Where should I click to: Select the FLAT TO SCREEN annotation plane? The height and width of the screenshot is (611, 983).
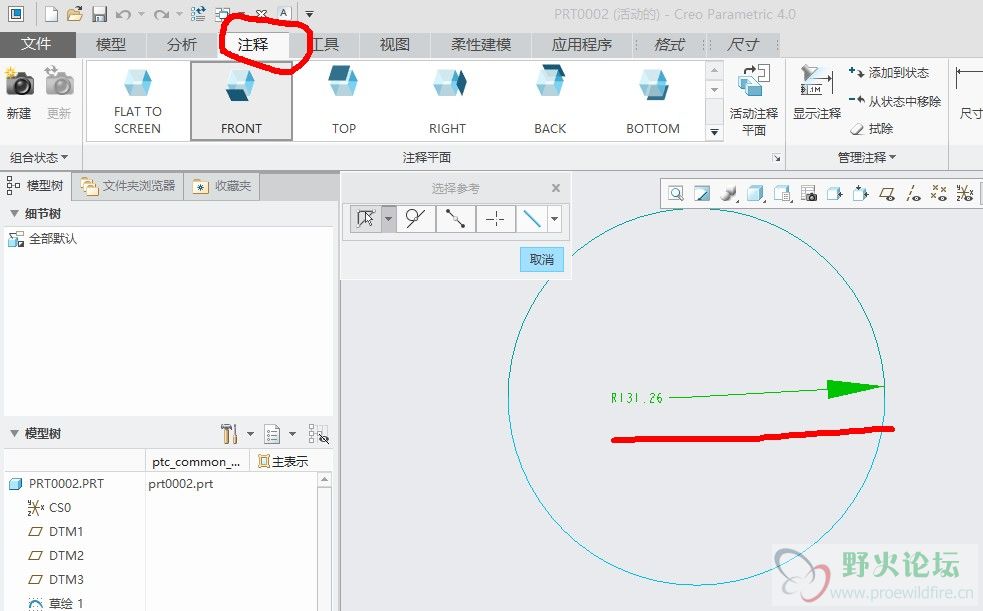coord(138,101)
